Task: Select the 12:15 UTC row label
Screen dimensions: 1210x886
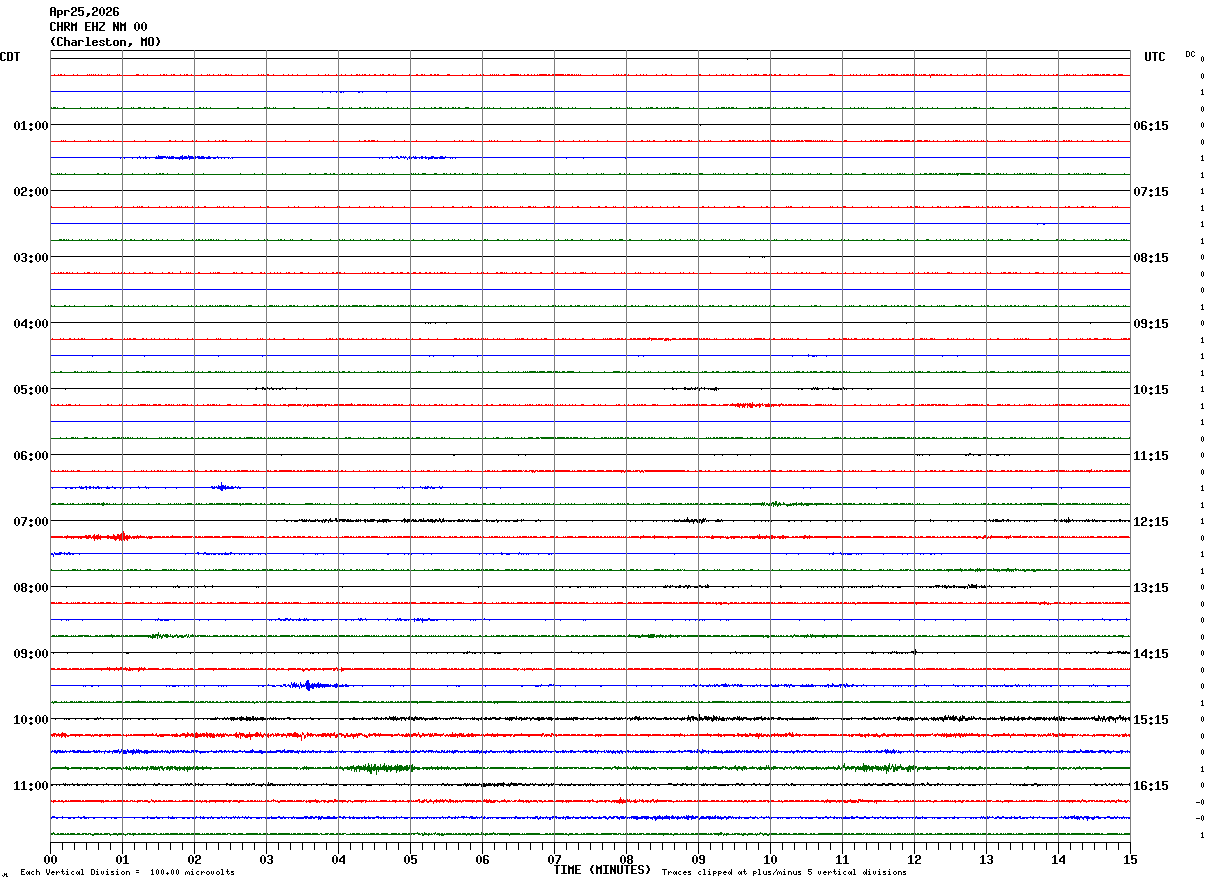Action: (1151, 522)
